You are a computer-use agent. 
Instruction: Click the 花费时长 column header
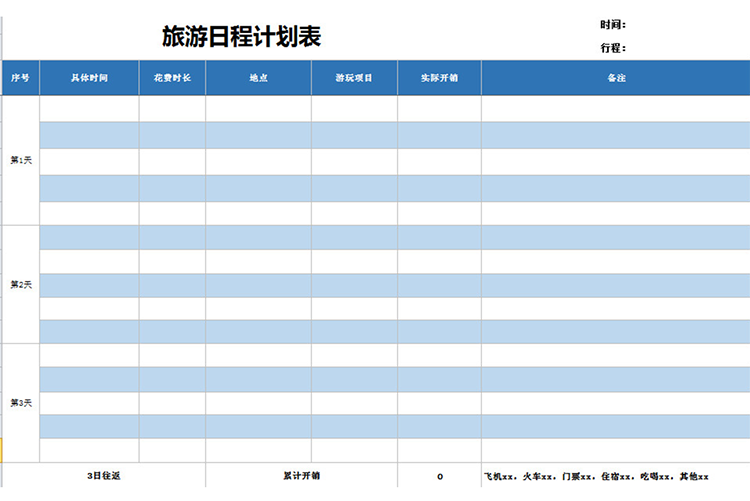[x=172, y=78]
